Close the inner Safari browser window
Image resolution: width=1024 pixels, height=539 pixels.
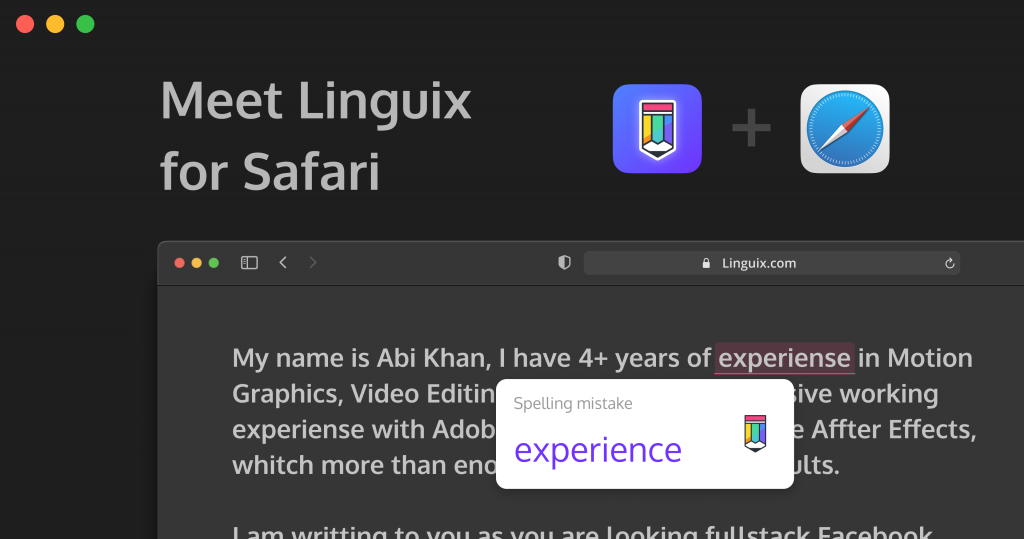[180, 263]
